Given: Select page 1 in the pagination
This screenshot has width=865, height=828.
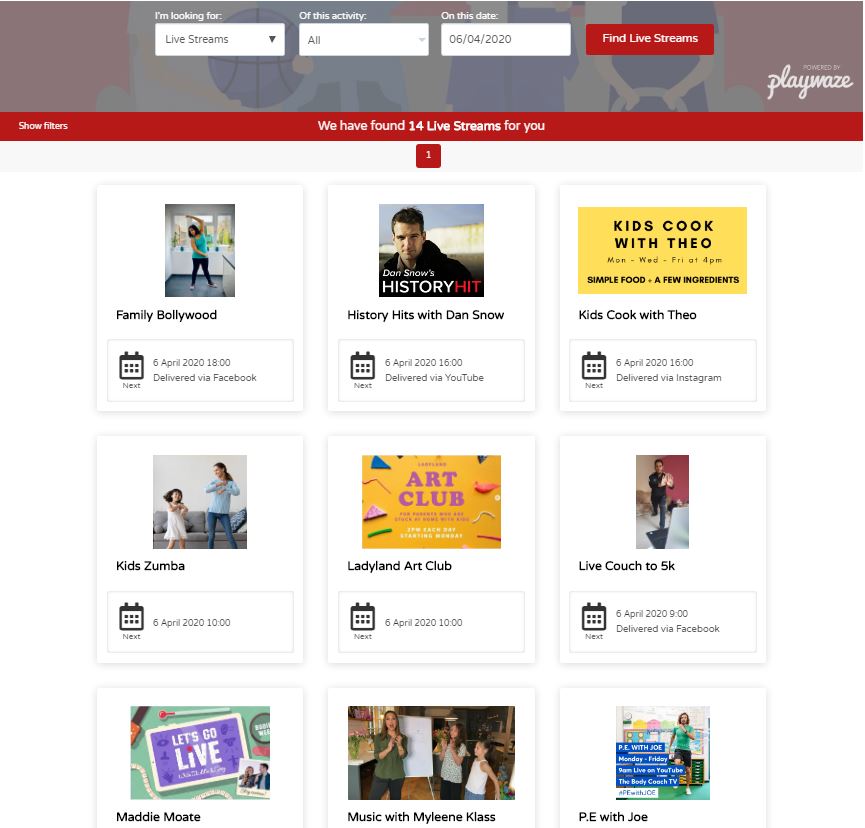Looking at the screenshot, I should click(x=428, y=156).
